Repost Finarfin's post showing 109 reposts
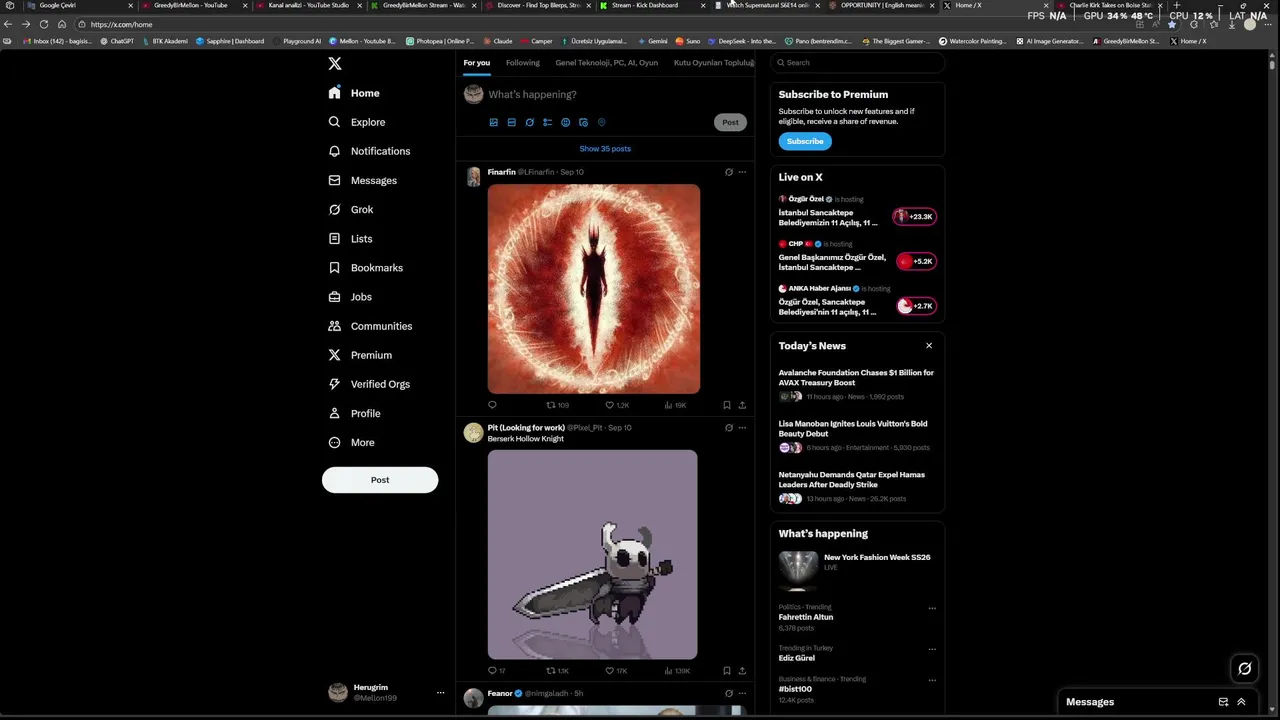 pyautogui.click(x=557, y=405)
